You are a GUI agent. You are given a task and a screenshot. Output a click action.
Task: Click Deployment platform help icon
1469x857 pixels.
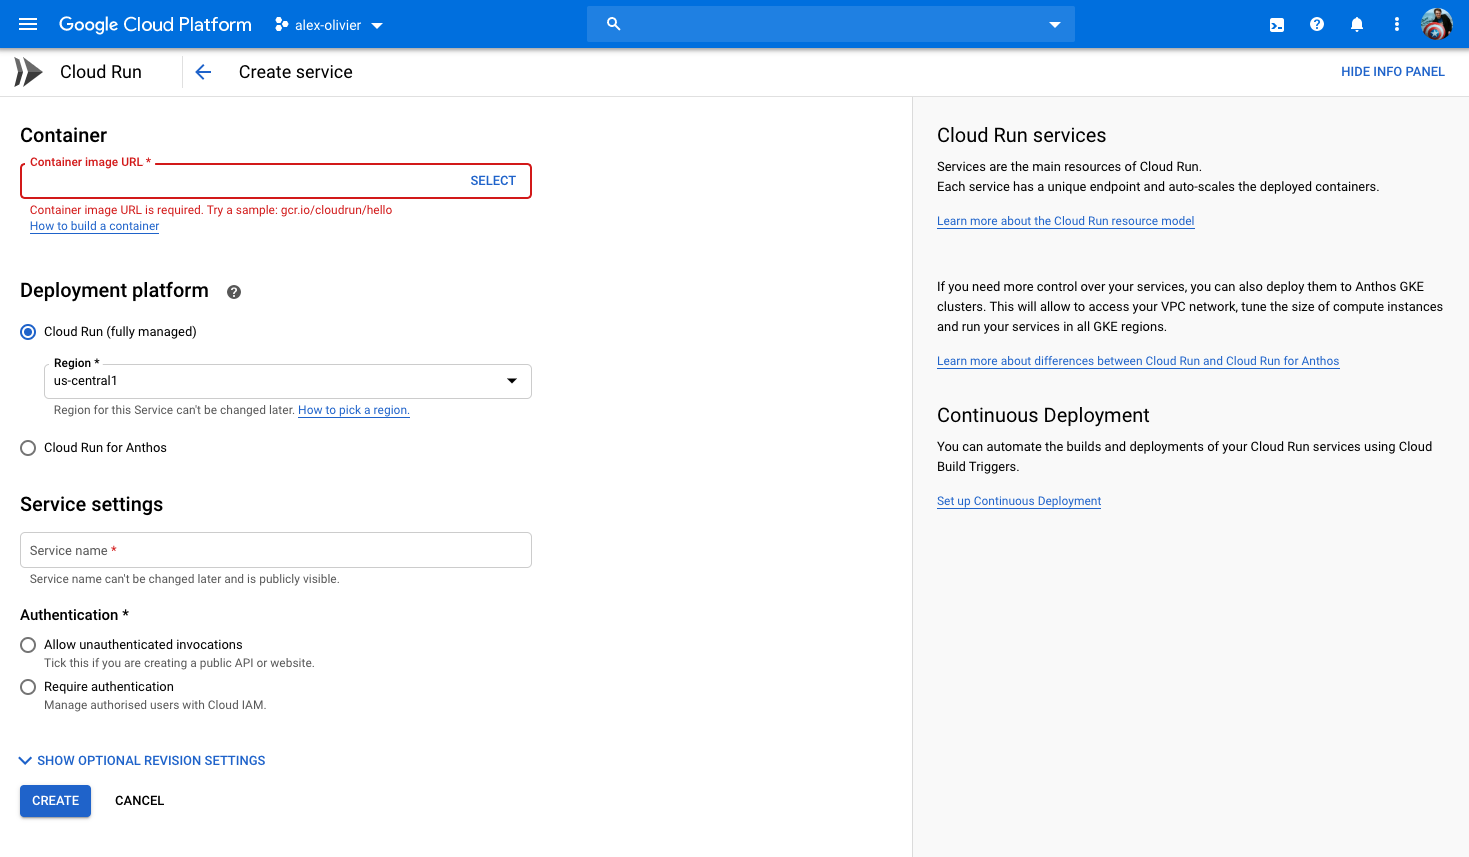point(234,292)
